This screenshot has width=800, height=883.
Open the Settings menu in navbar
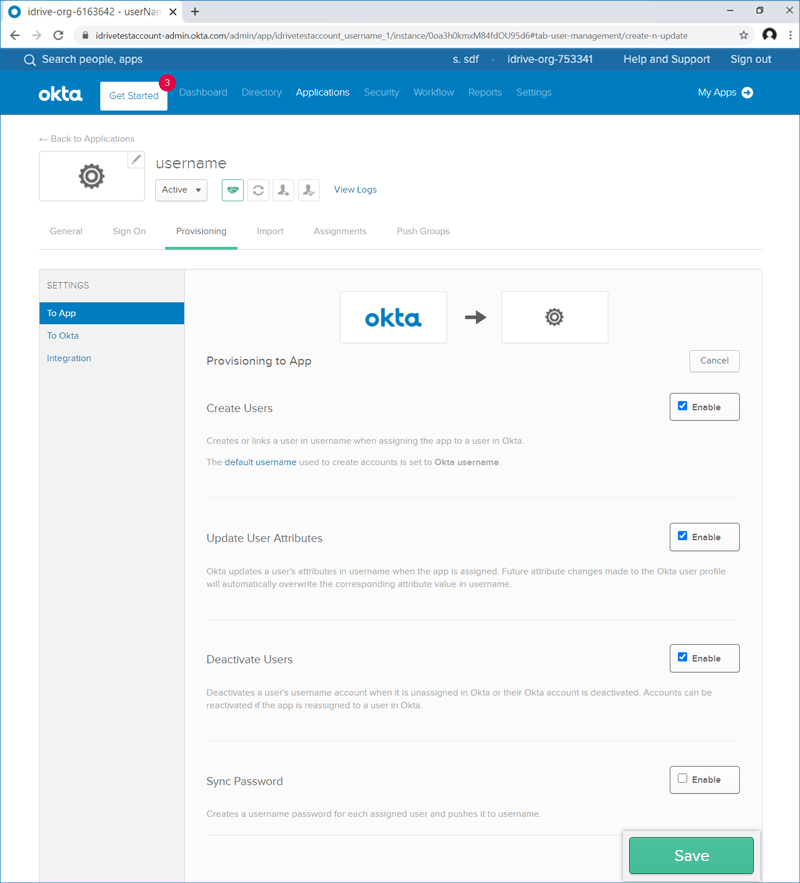(x=534, y=92)
